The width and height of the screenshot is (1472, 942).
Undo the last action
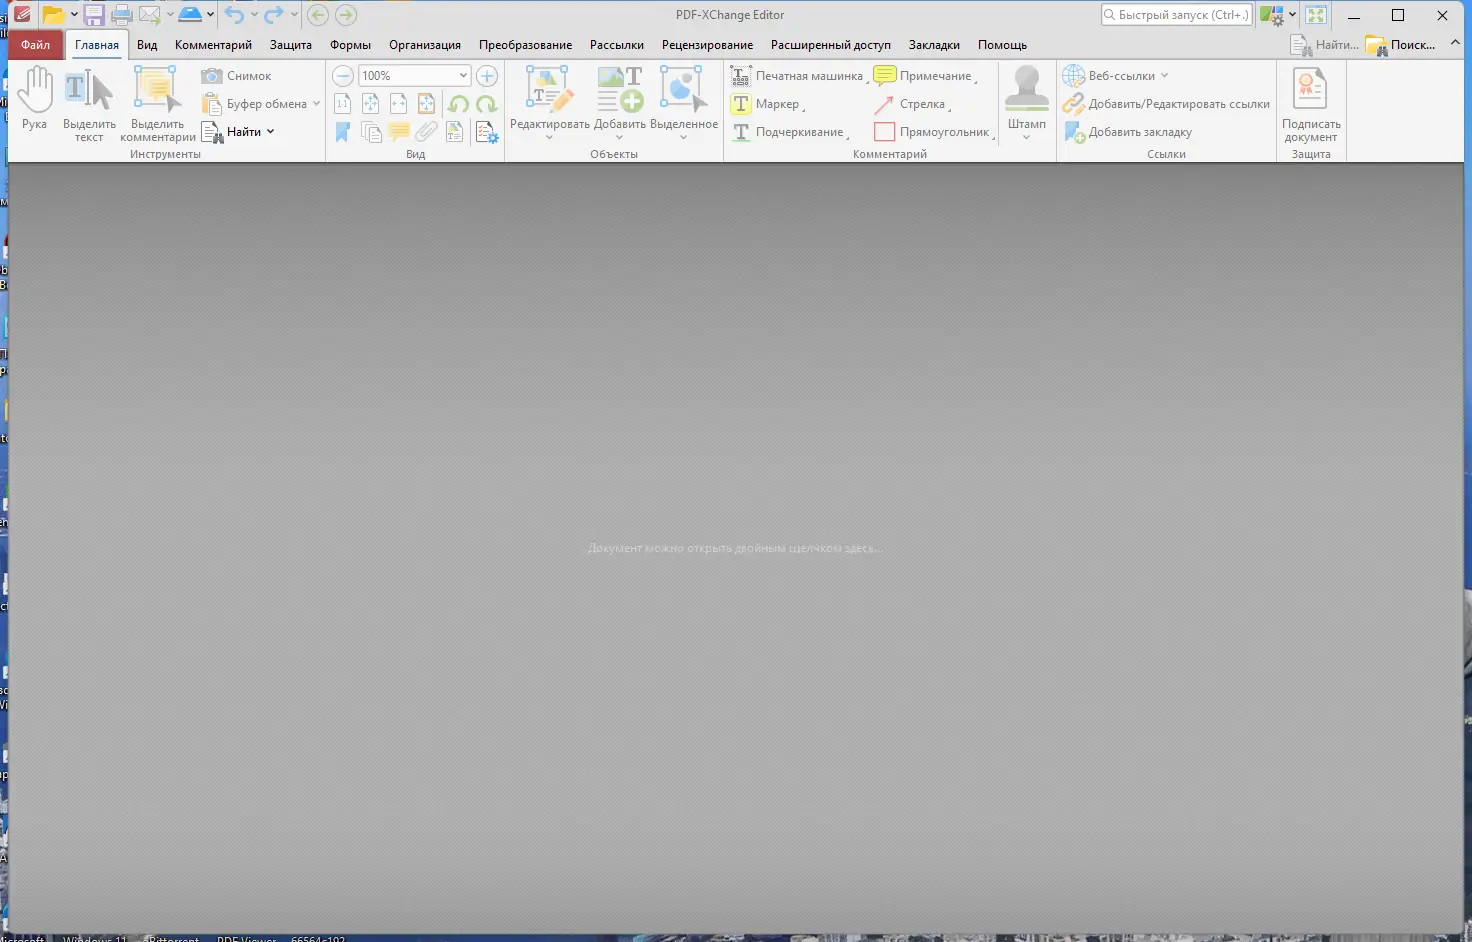click(234, 15)
